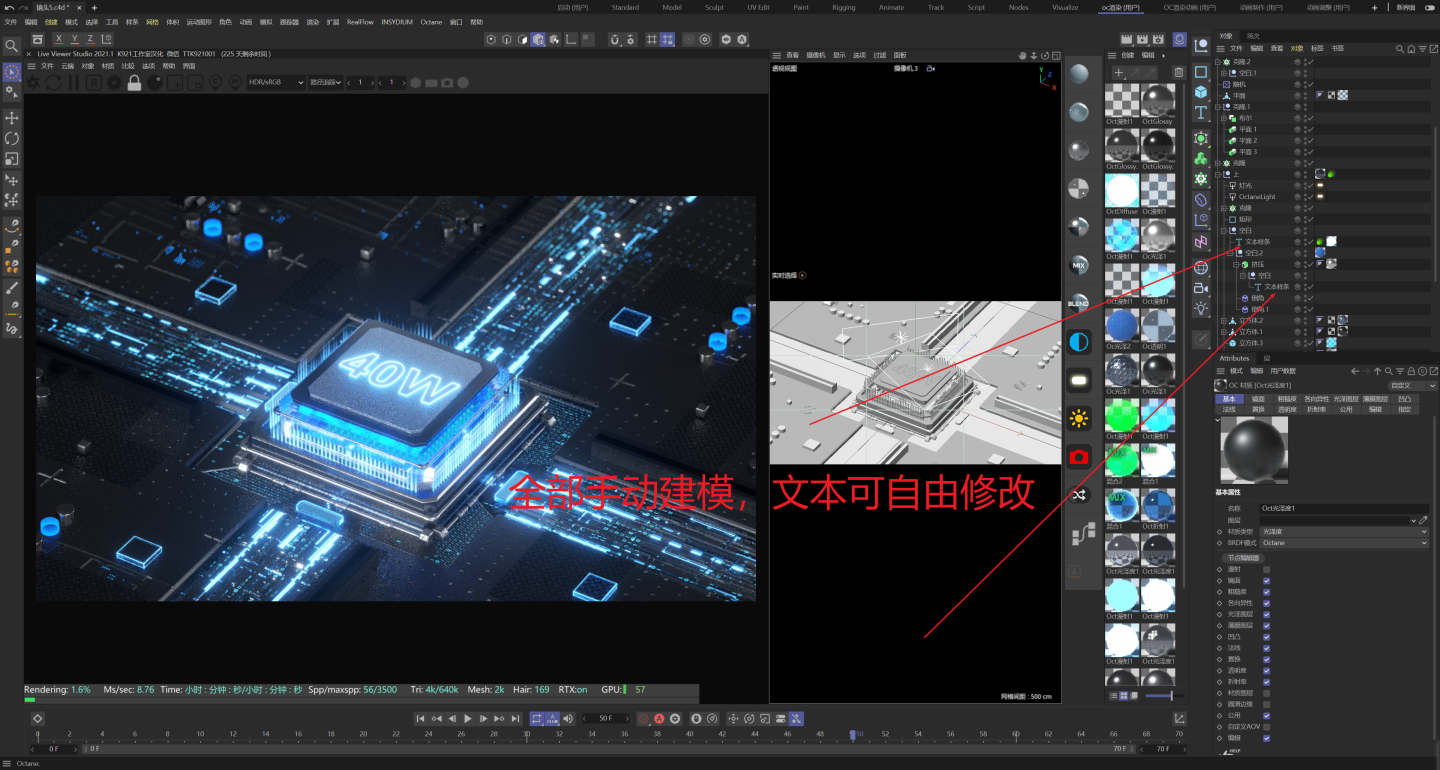1440x770 pixels.
Task: Click the Octane sun light icon in the right toolbar
Action: point(1078,419)
